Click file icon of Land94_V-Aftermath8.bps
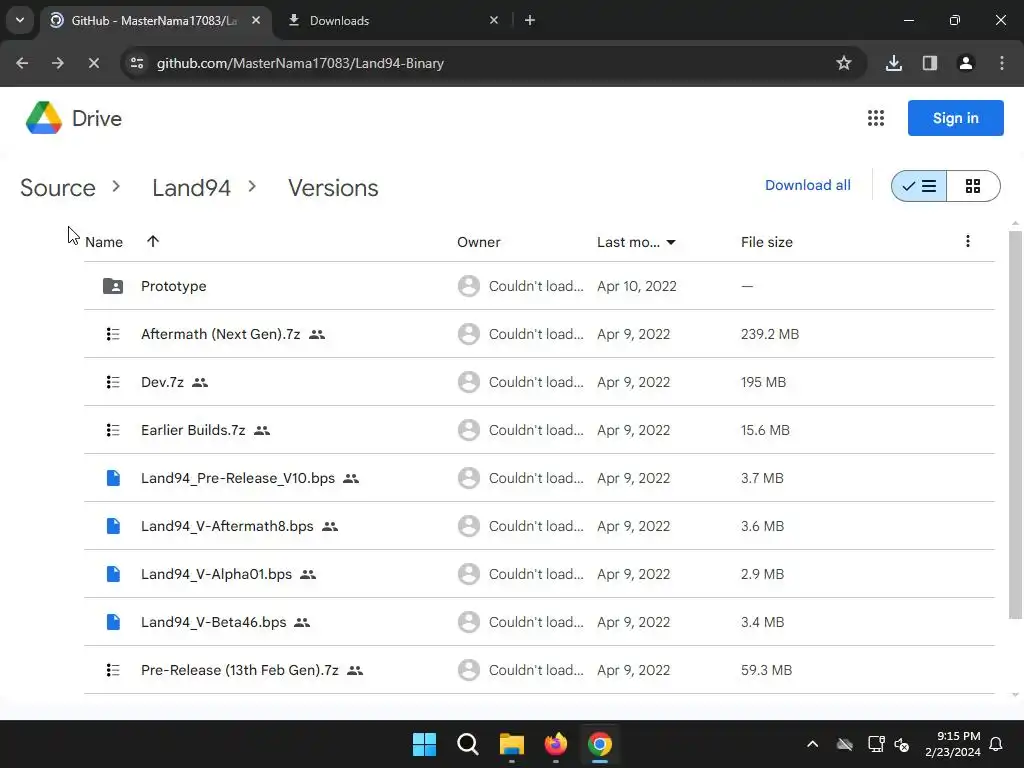1024x768 pixels. [x=113, y=526]
